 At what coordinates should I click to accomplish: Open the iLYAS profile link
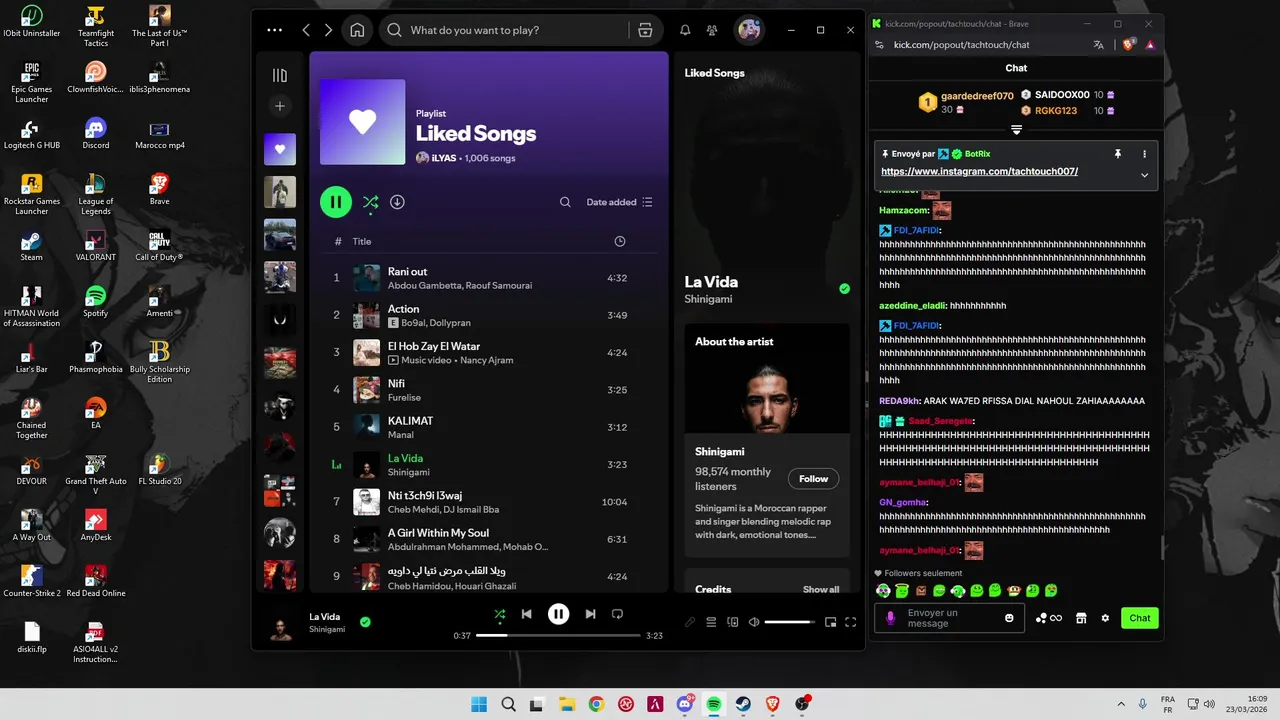(443, 158)
